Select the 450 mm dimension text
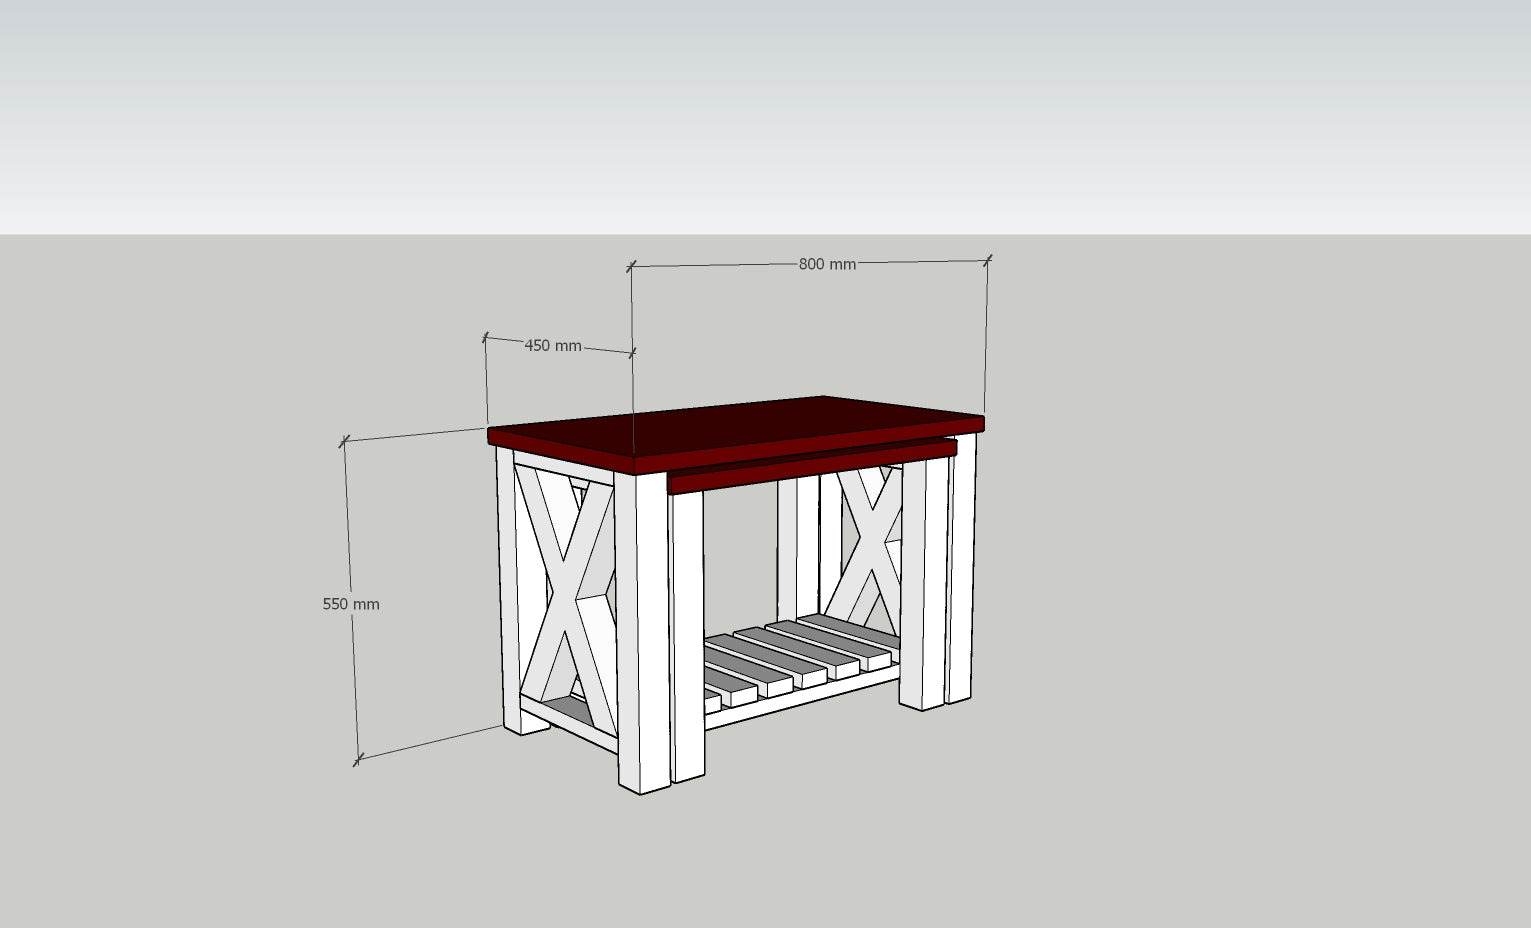The height and width of the screenshot is (928, 1531). coord(552,345)
